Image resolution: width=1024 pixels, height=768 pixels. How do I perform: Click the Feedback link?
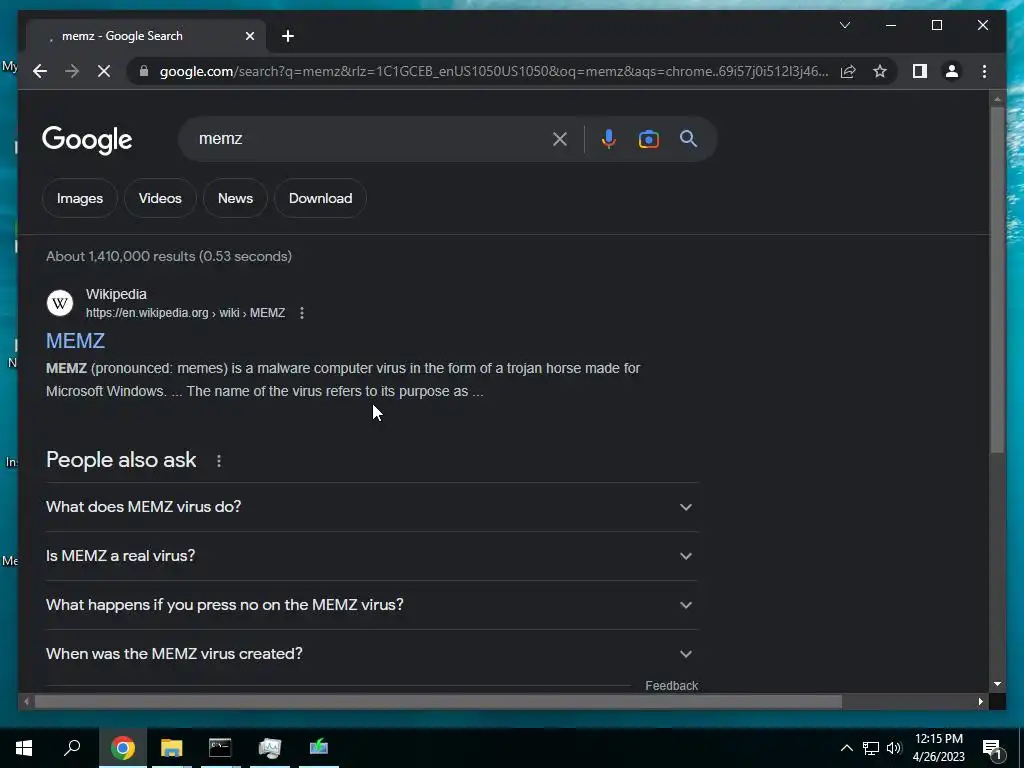click(671, 686)
